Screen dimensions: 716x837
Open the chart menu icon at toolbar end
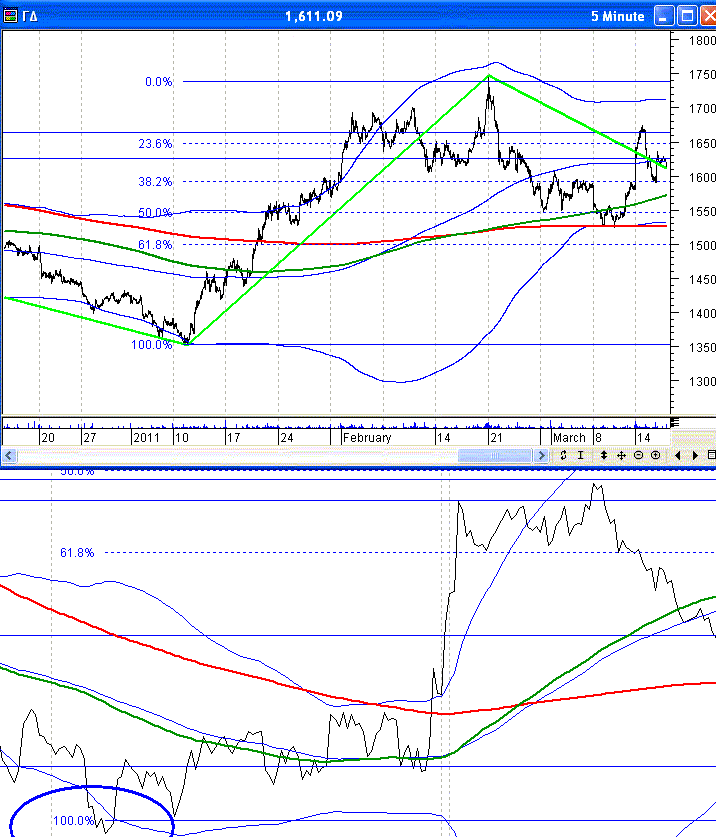tap(711, 455)
